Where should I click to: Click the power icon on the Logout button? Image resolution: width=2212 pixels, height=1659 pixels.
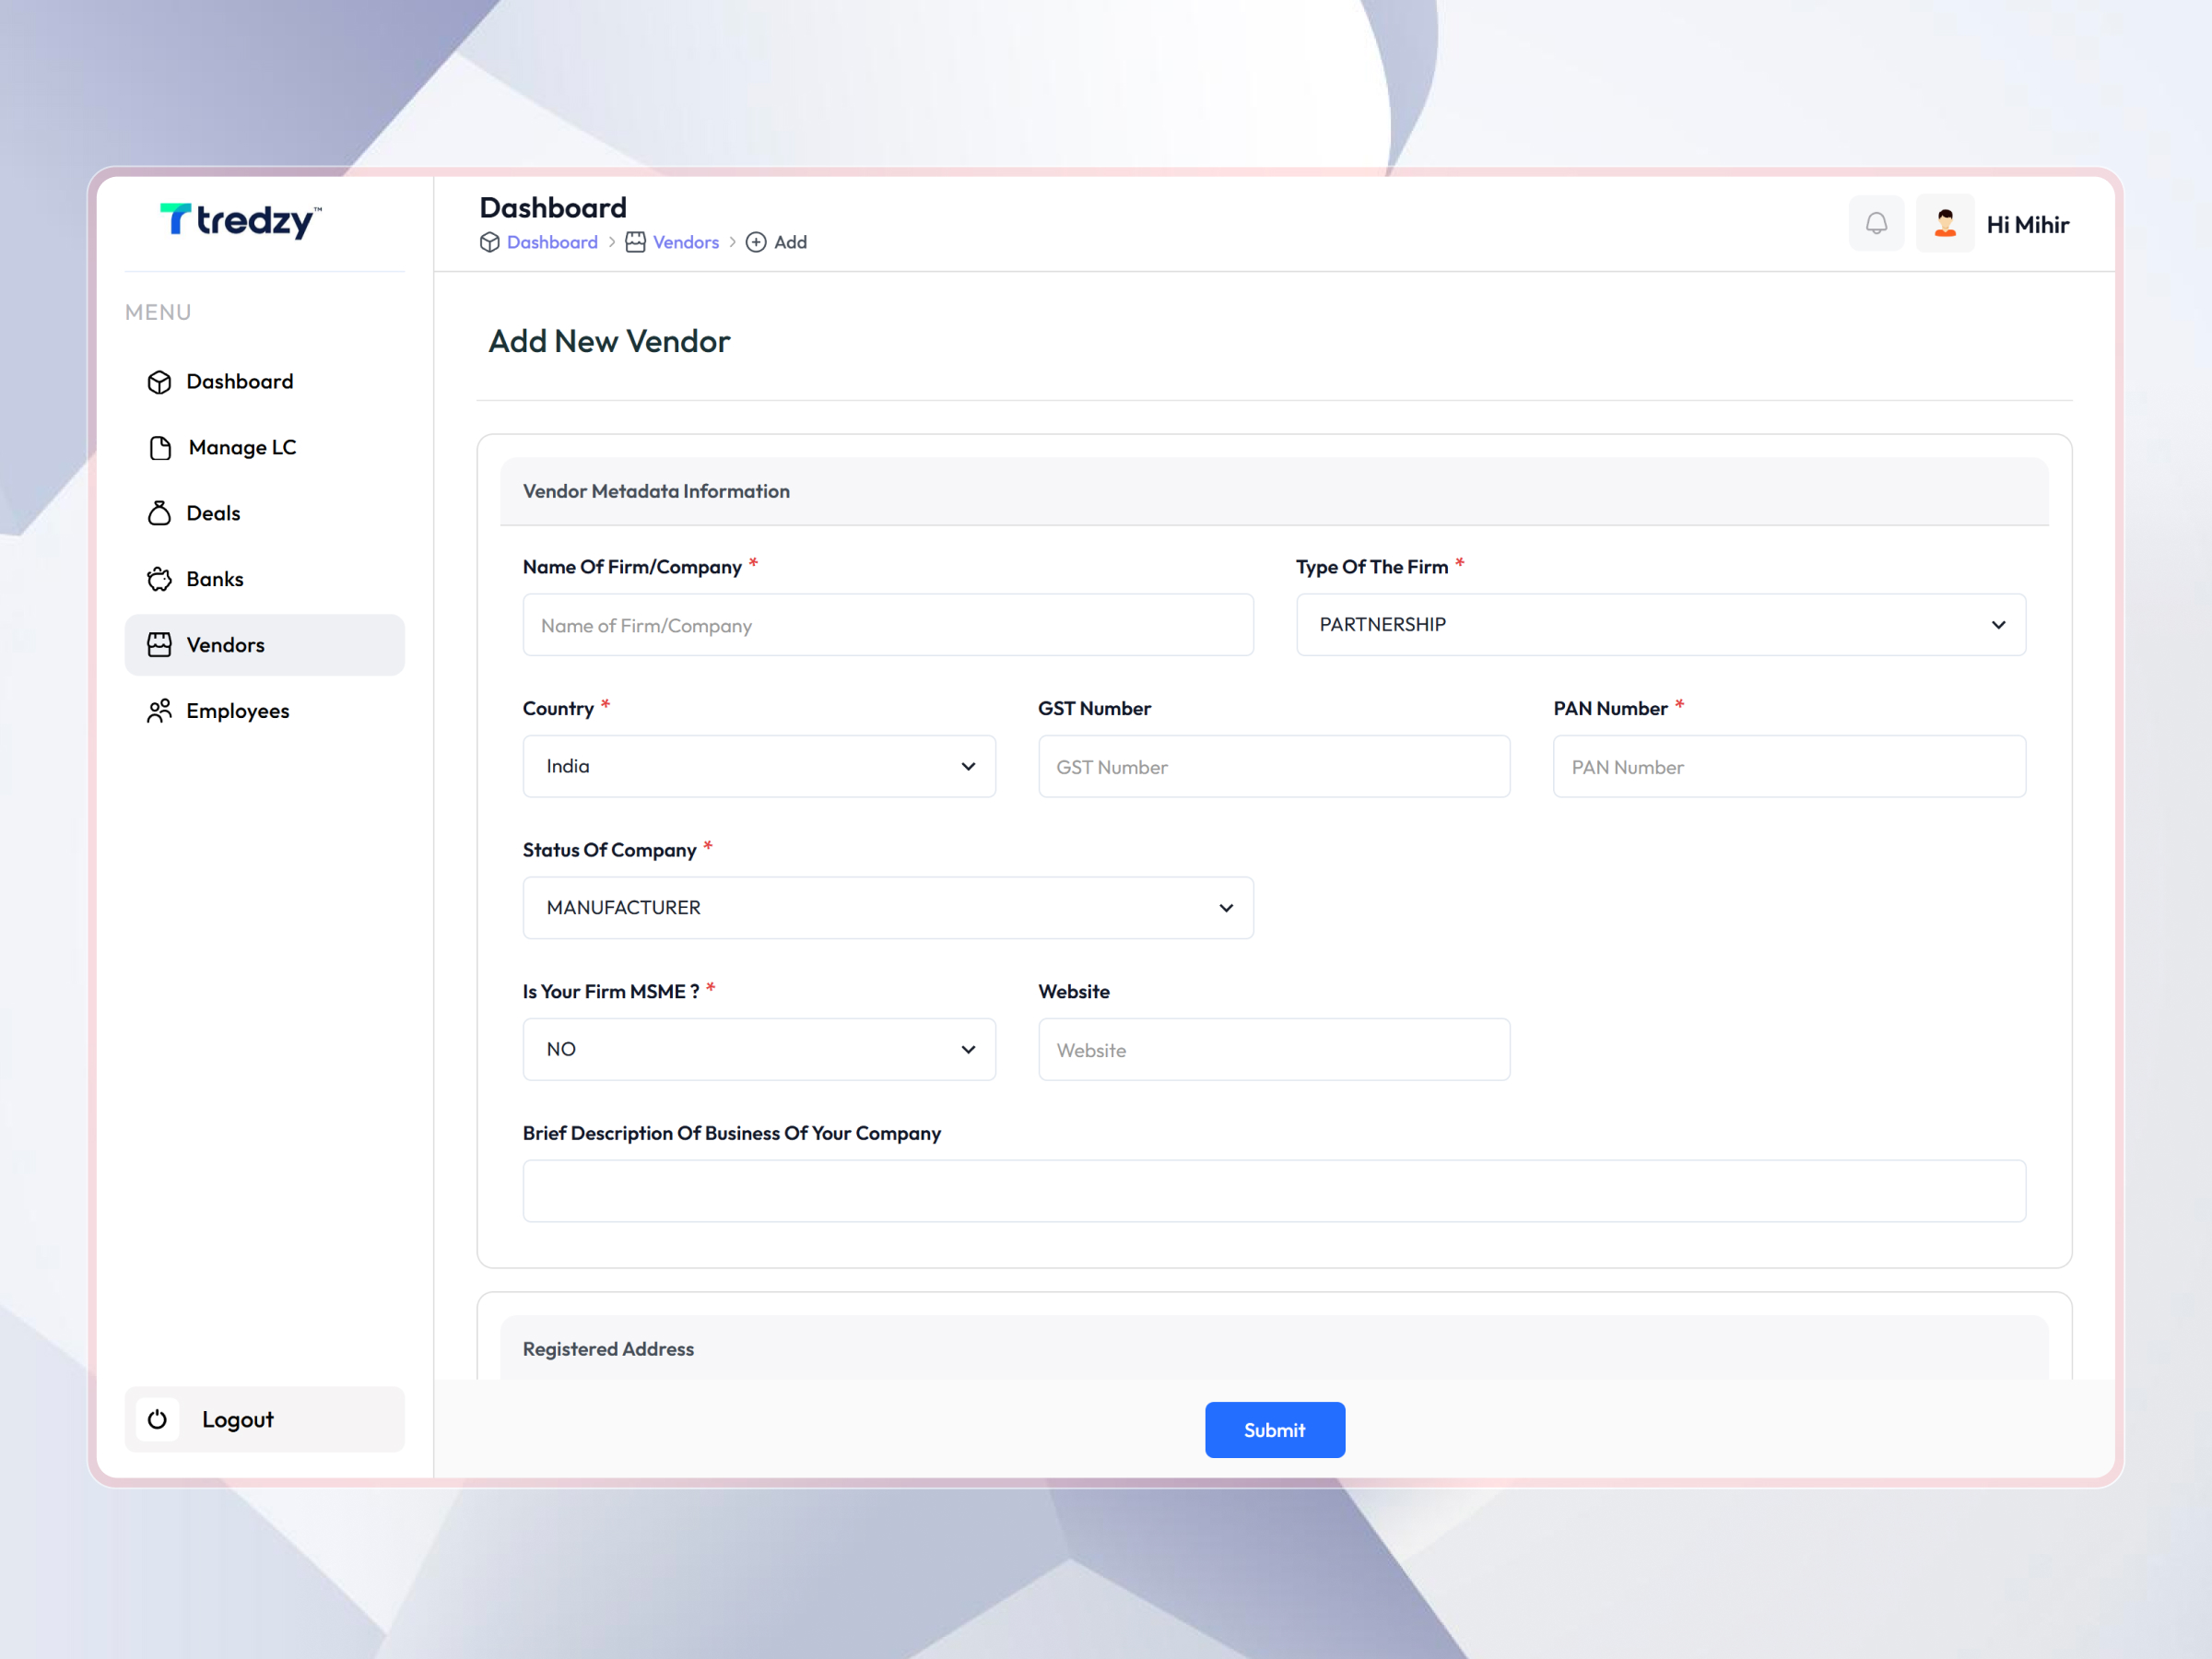coord(158,1419)
